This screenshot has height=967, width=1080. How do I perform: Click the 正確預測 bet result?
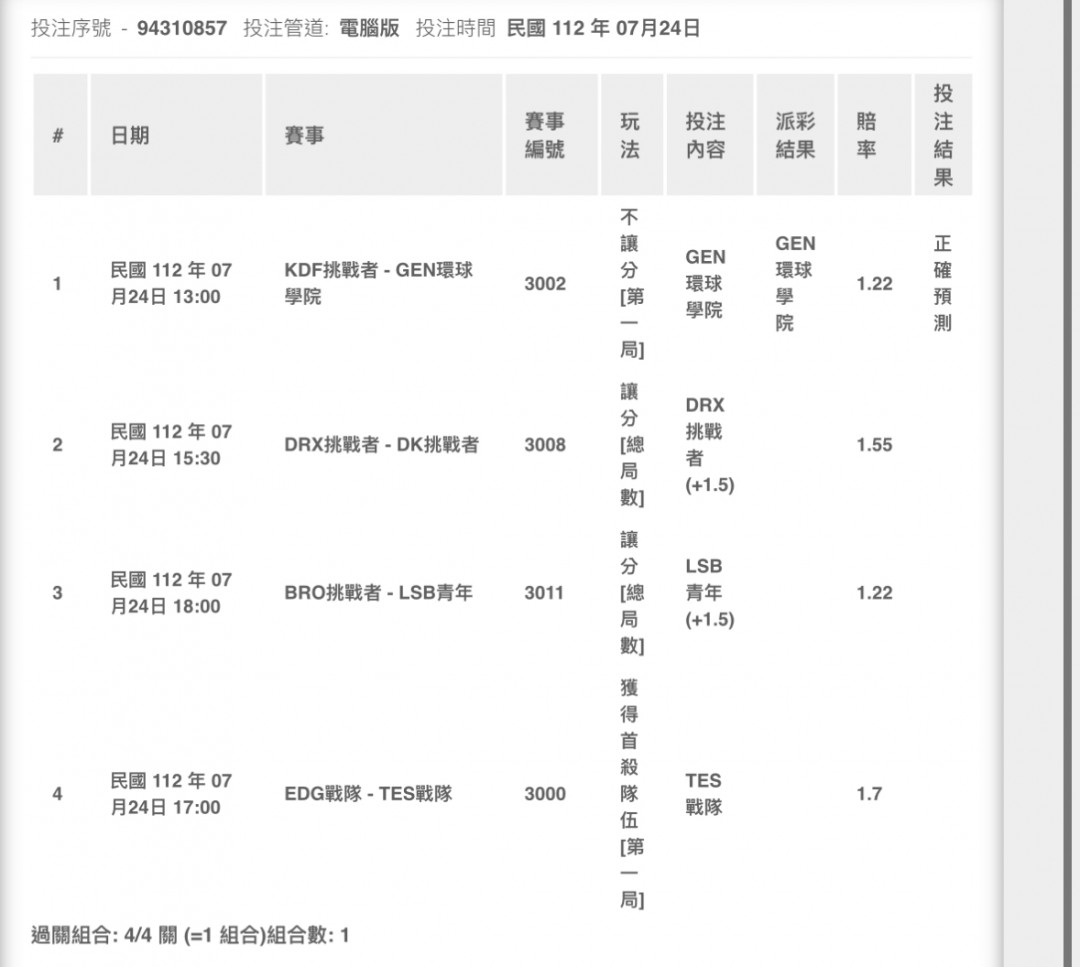click(943, 283)
